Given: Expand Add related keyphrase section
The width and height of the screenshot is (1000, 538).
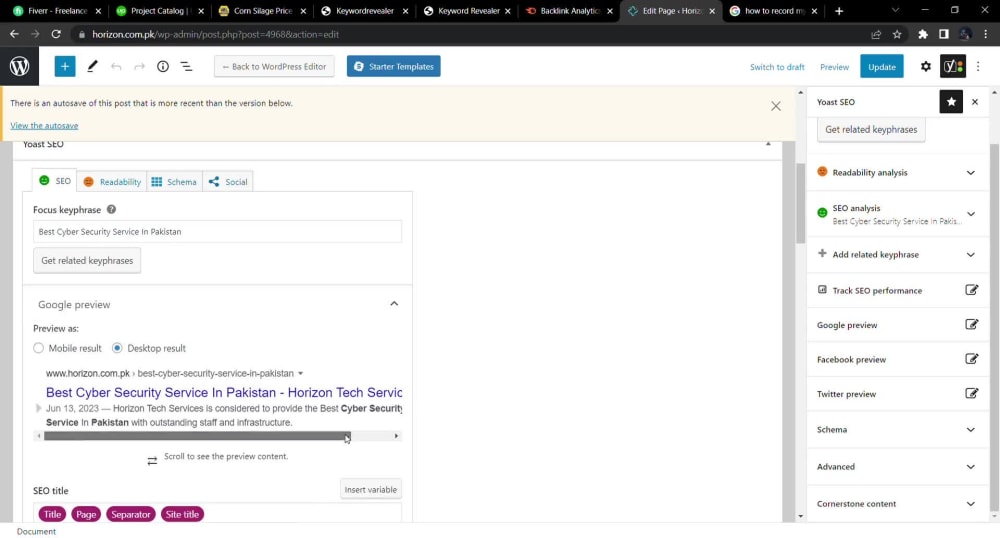Looking at the screenshot, I should tap(896, 254).
